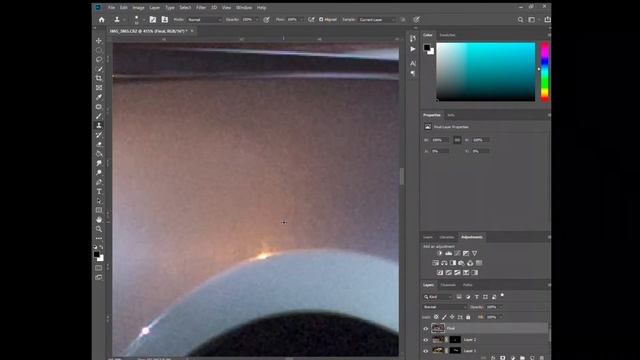
Task: Select the Elliptical Marquee tool
Action: pyautogui.click(x=99, y=50)
